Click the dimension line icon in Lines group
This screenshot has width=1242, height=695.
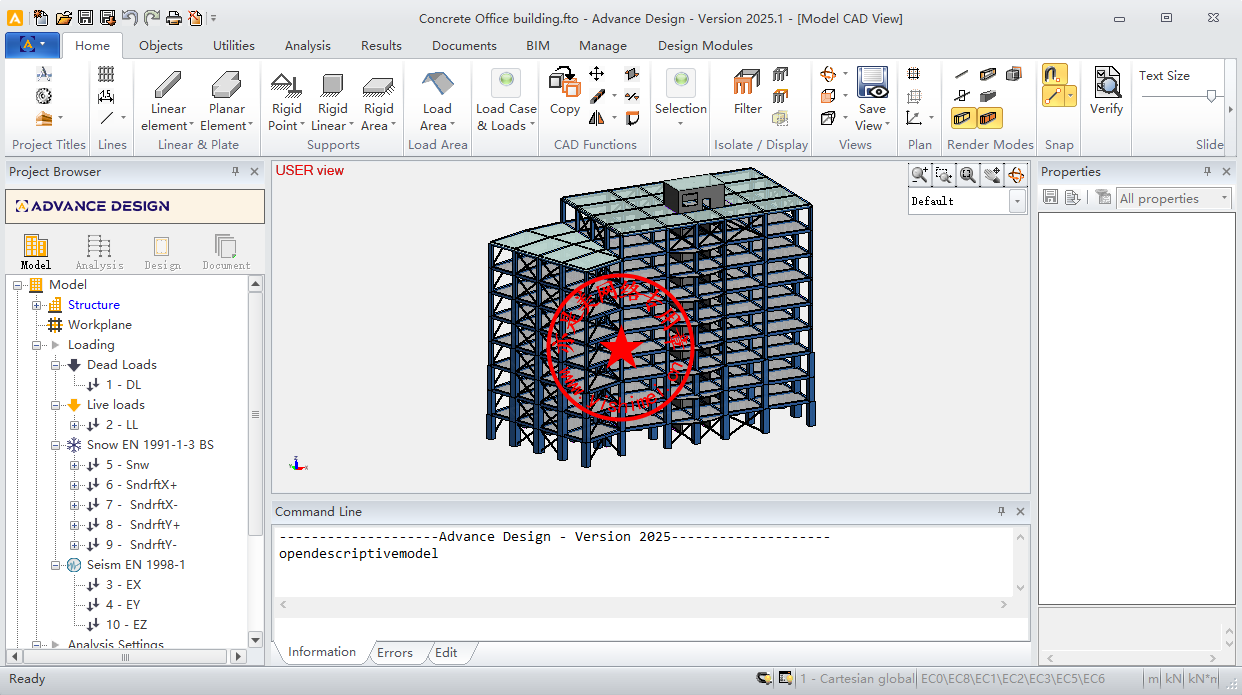click(x=106, y=96)
